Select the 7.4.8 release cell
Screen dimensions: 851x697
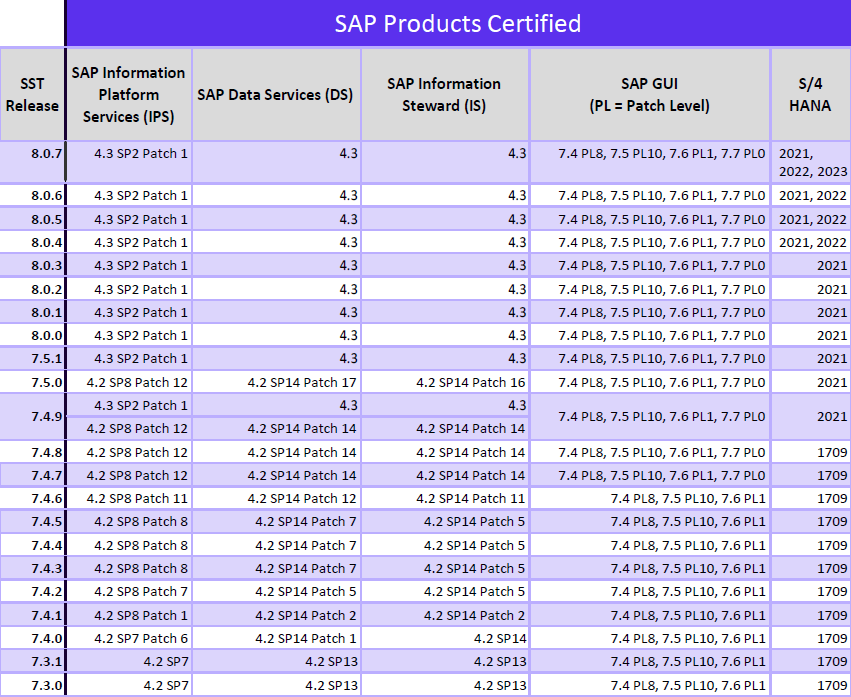coord(32,452)
